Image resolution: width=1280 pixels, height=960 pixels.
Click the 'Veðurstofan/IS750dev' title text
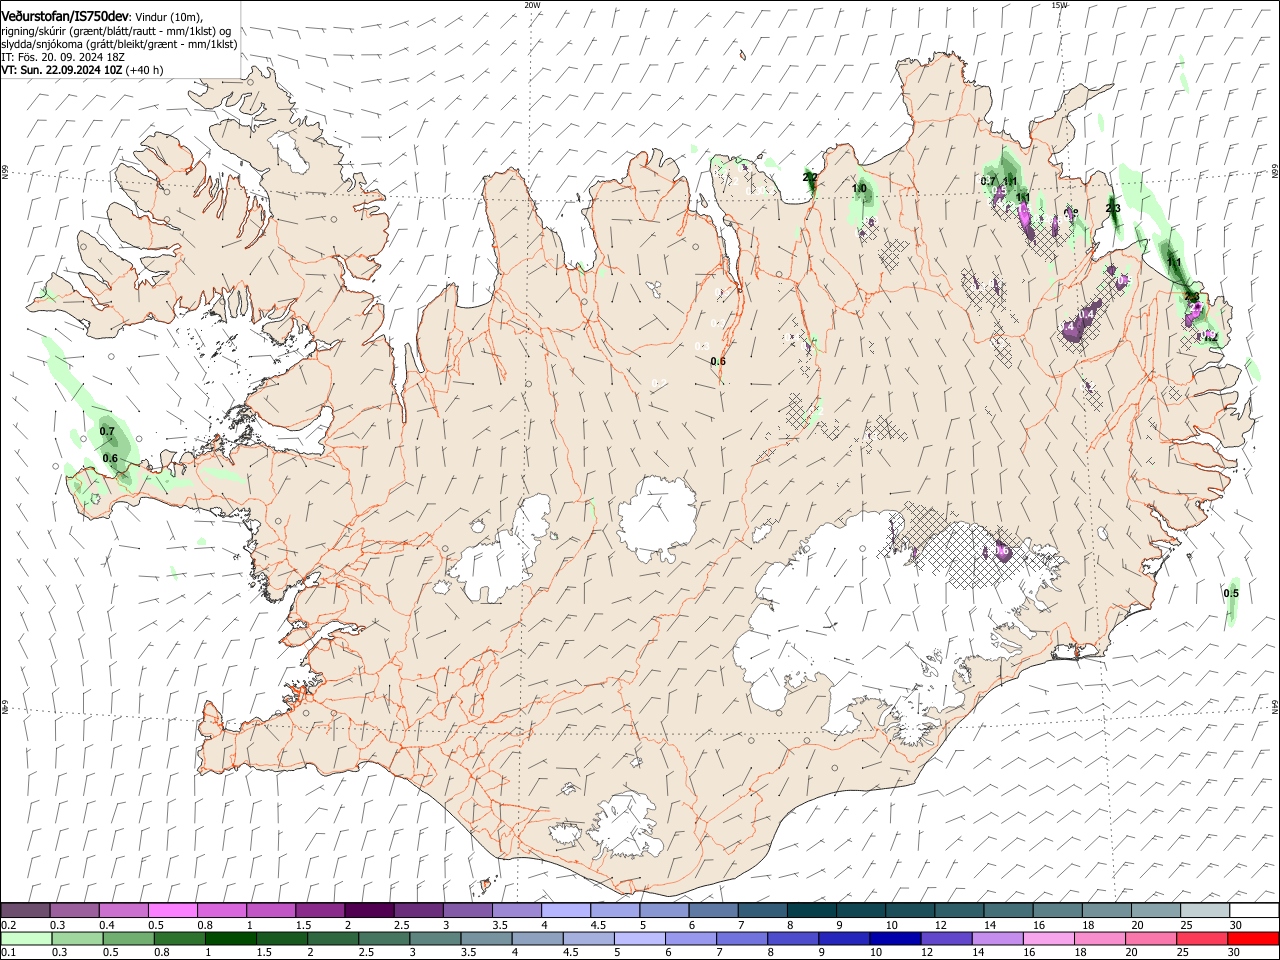coord(65,15)
